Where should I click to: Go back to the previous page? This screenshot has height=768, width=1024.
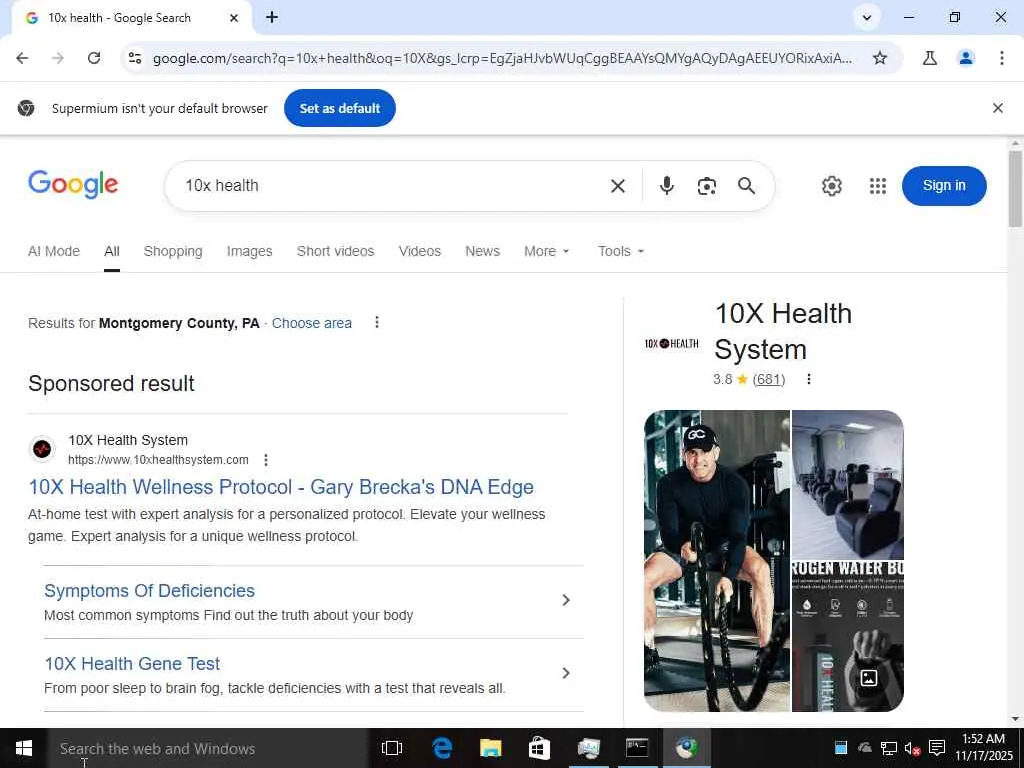pos(22,58)
